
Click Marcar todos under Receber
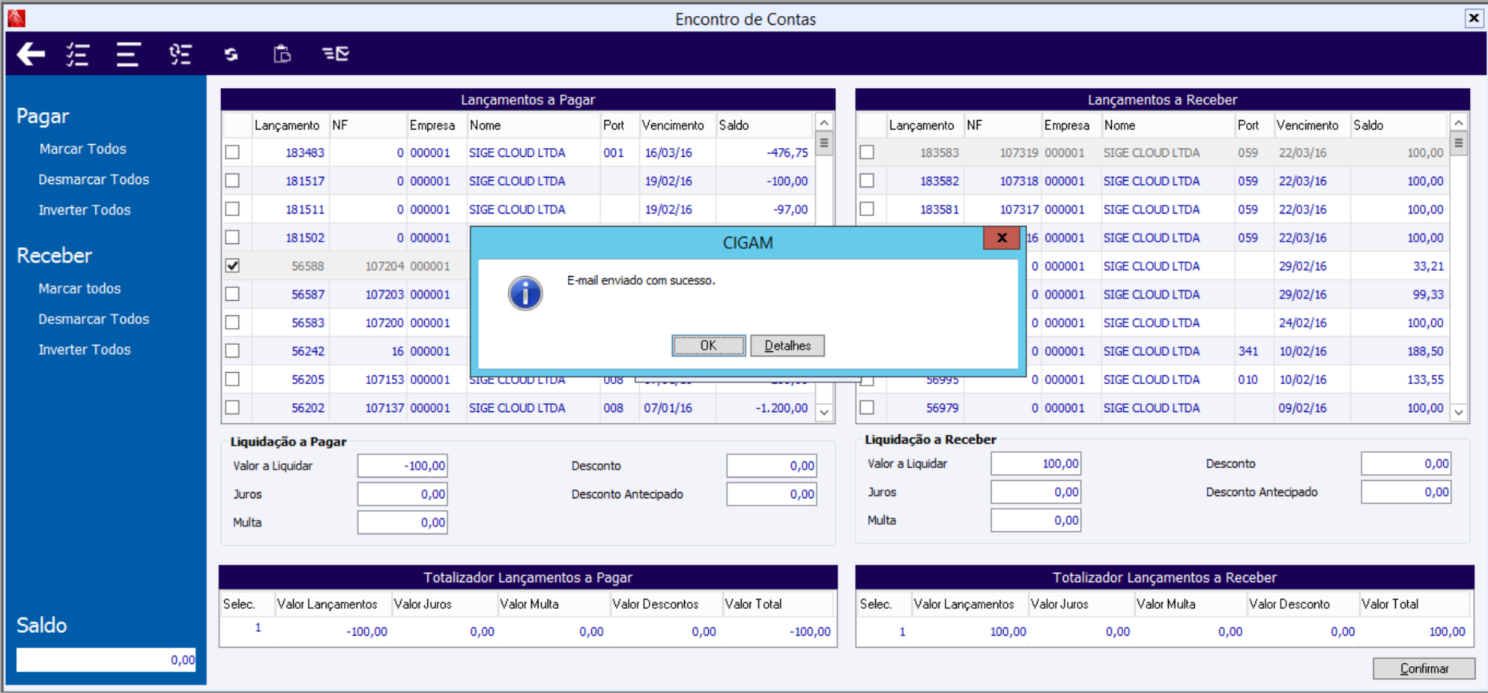80,288
